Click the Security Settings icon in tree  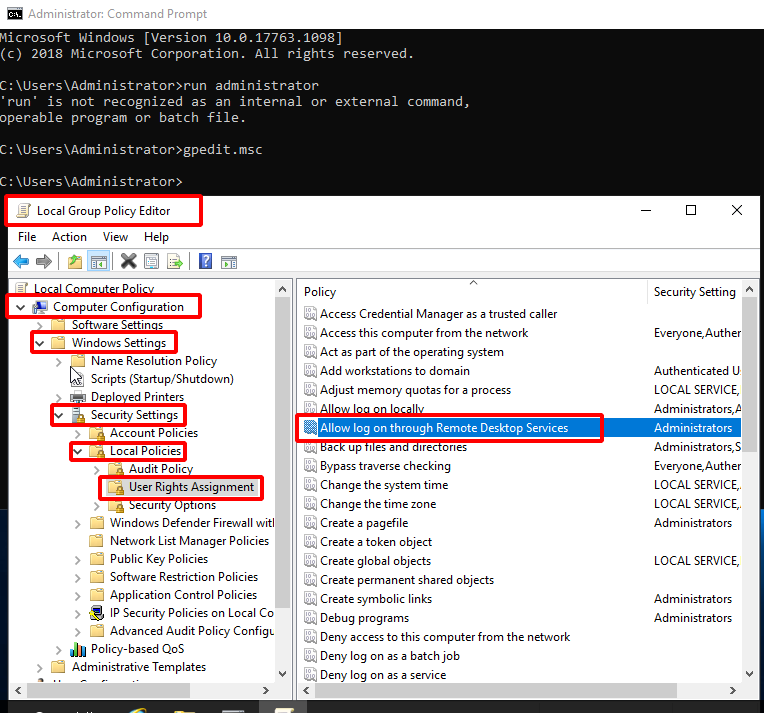(x=78, y=415)
